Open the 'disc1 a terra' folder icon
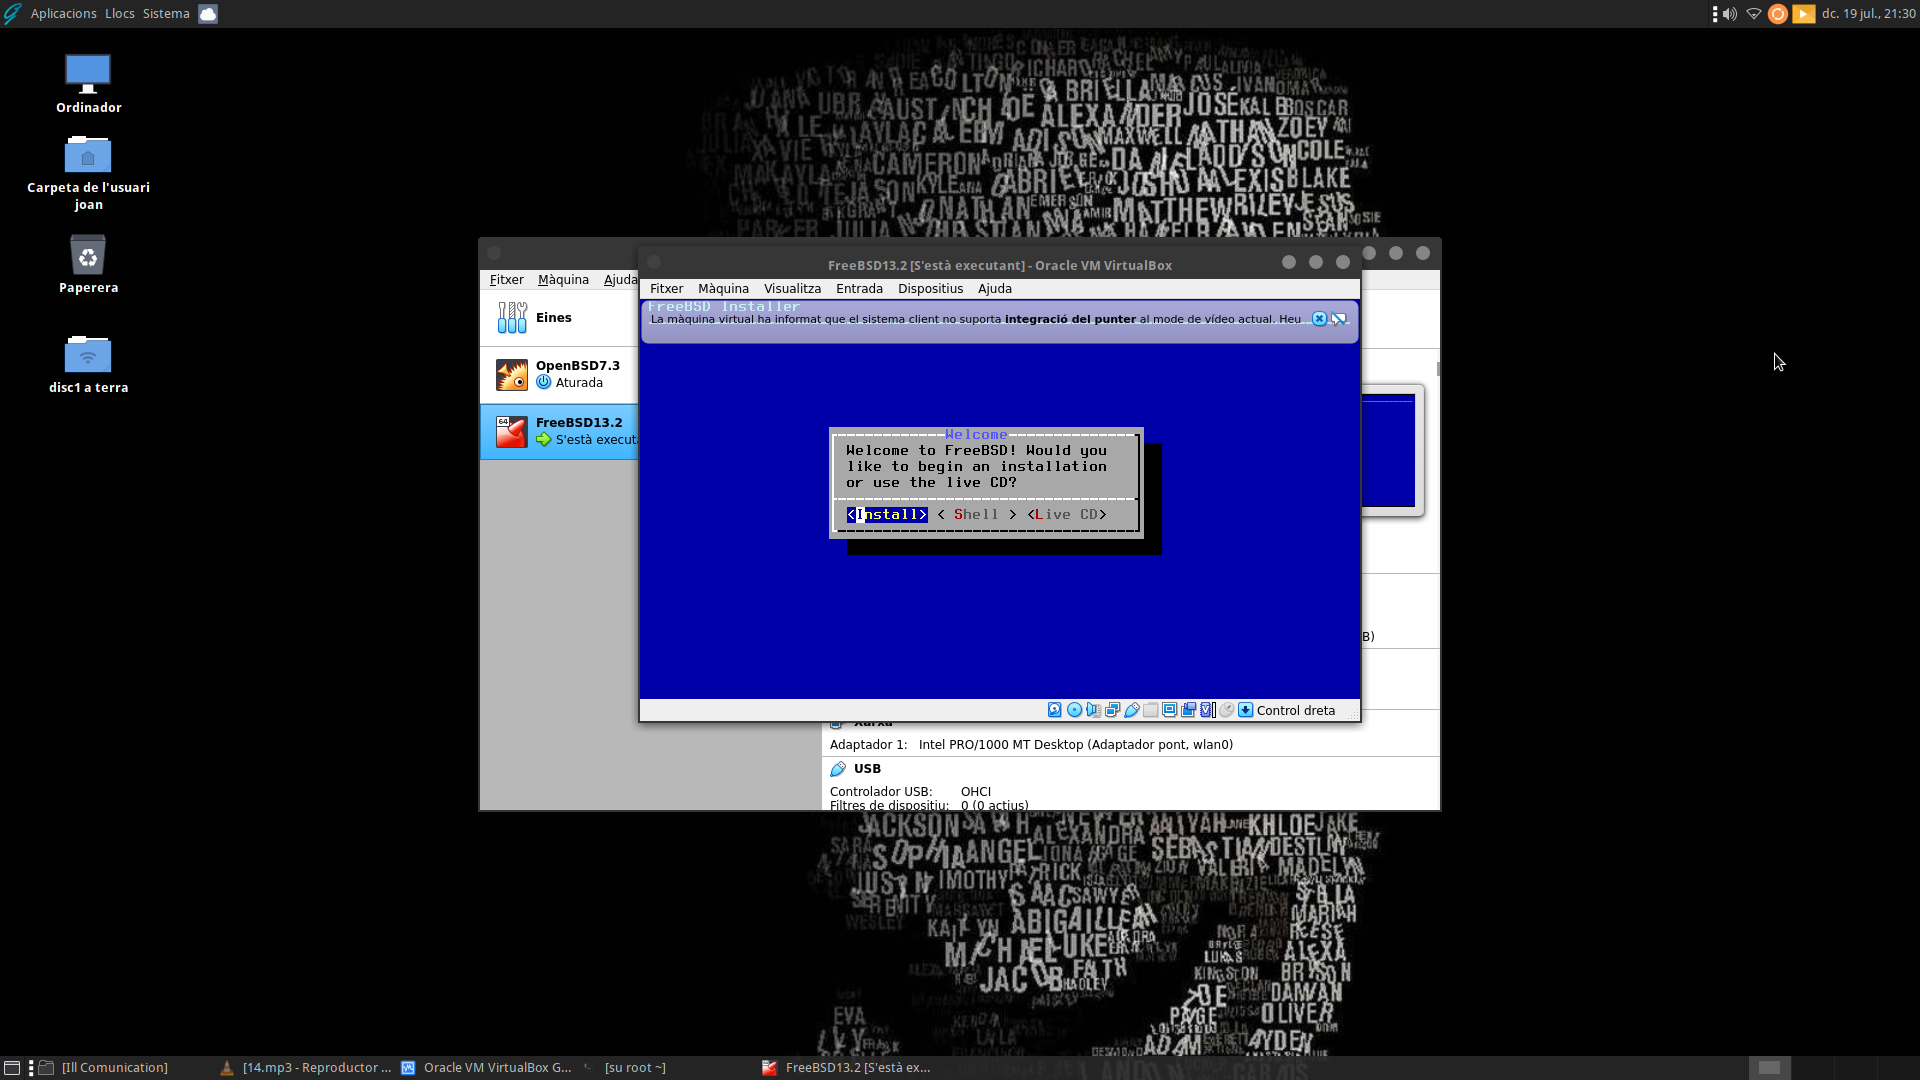This screenshot has height=1080, width=1920. click(x=88, y=365)
